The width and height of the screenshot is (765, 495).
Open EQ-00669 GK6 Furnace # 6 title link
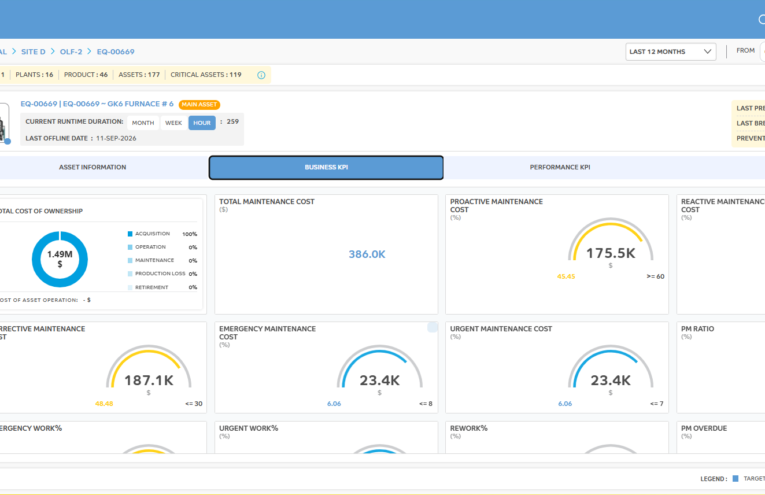click(97, 104)
